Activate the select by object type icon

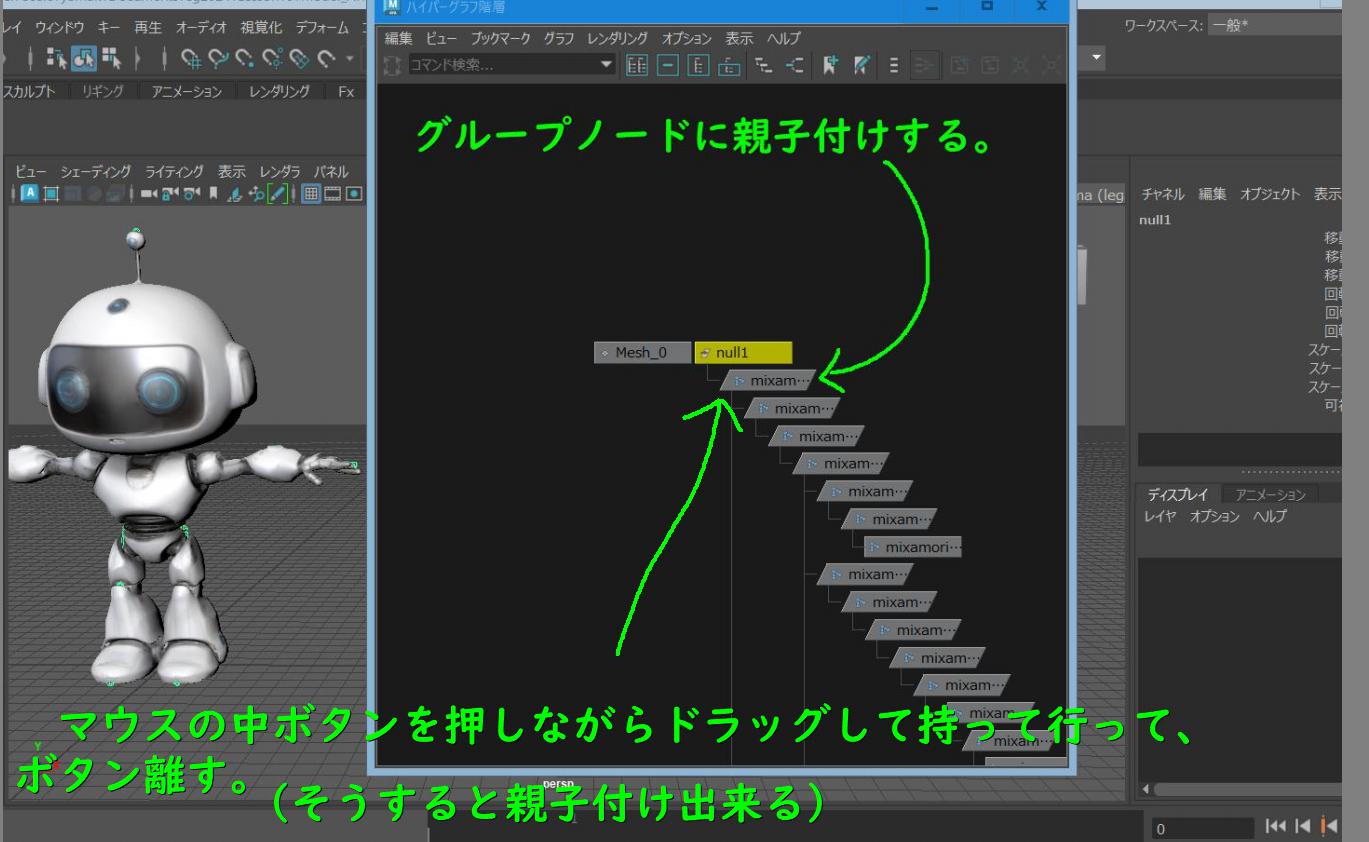tap(84, 58)
